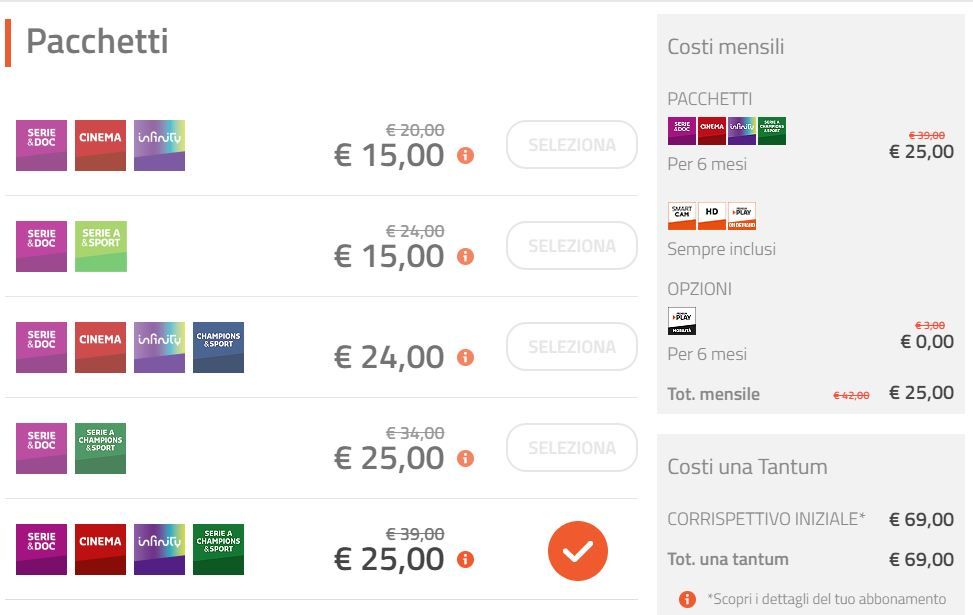Click info icon beside Scopri i dettagli
Viewport: 973px width, 615px height.
point(687,599)
